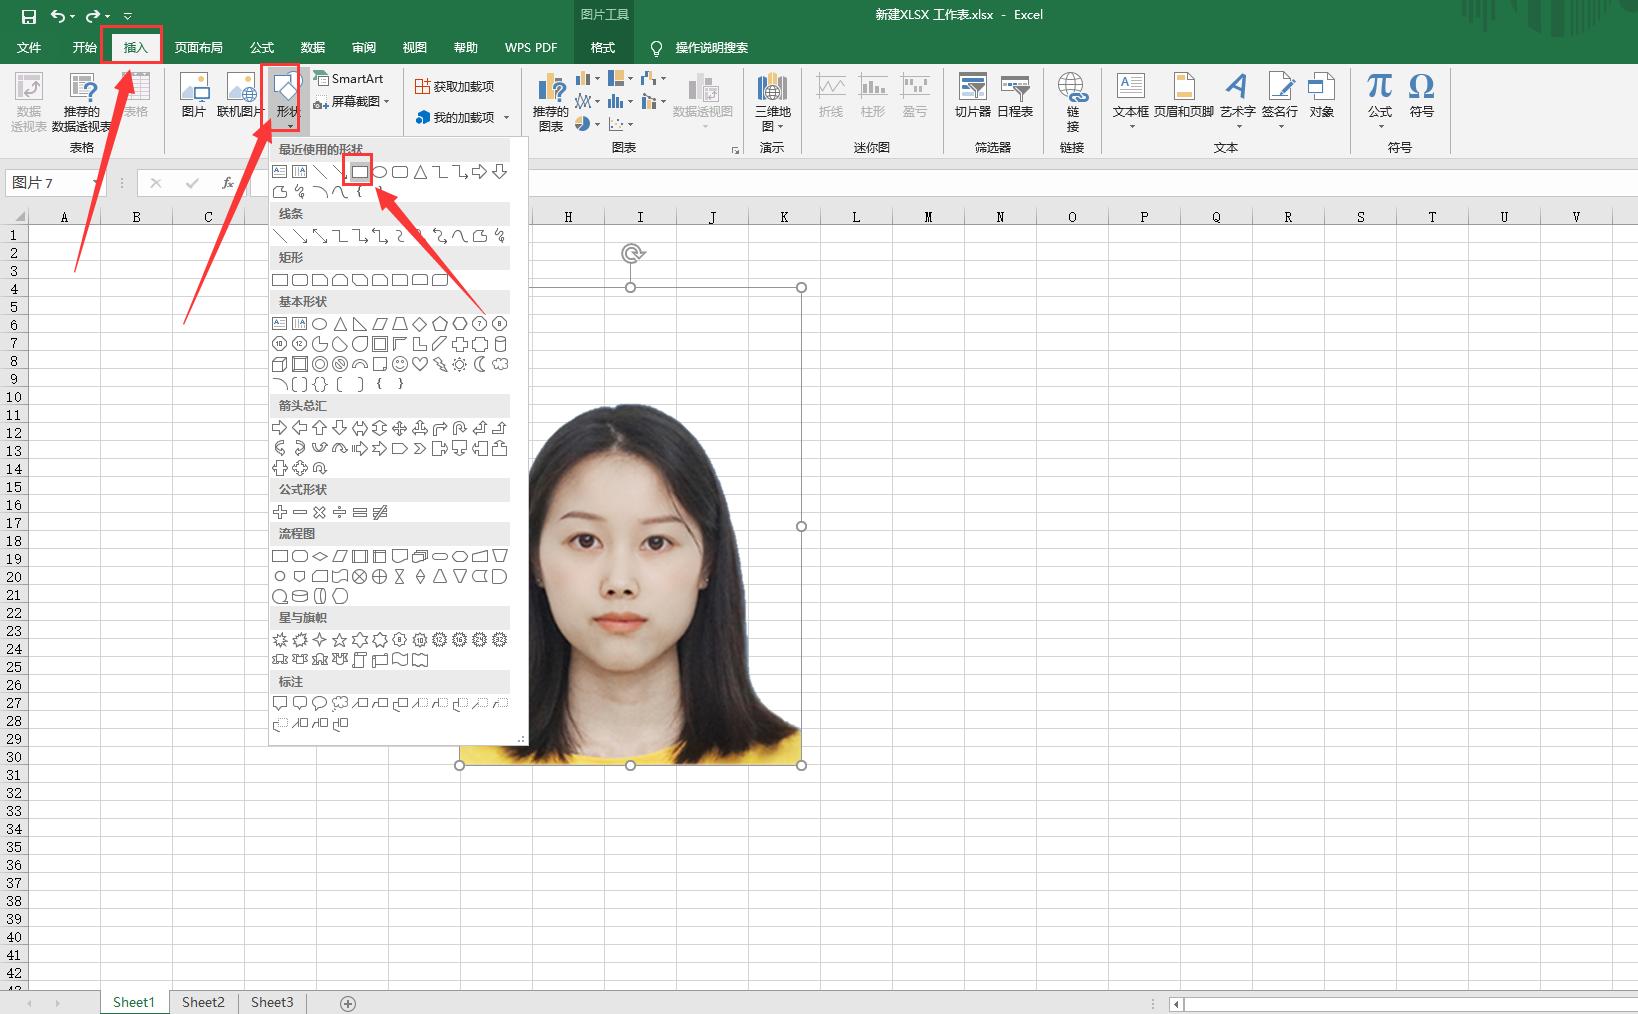Click the 操作说明搜索 search field
The image size is (1638, 1014).
[x=711, y=48]
